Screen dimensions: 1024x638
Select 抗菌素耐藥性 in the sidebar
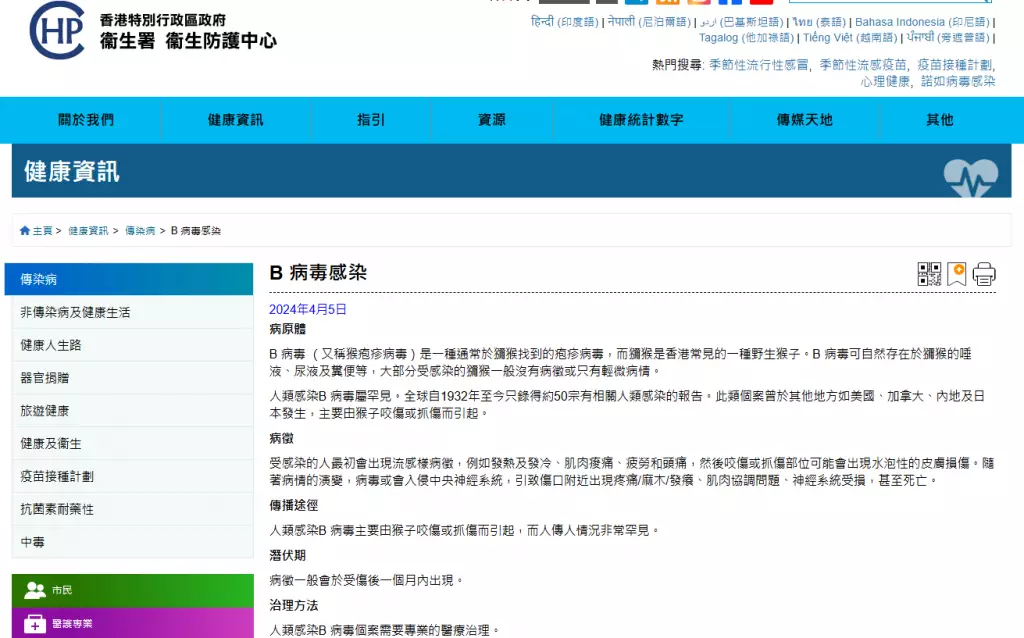pos(57,509)
